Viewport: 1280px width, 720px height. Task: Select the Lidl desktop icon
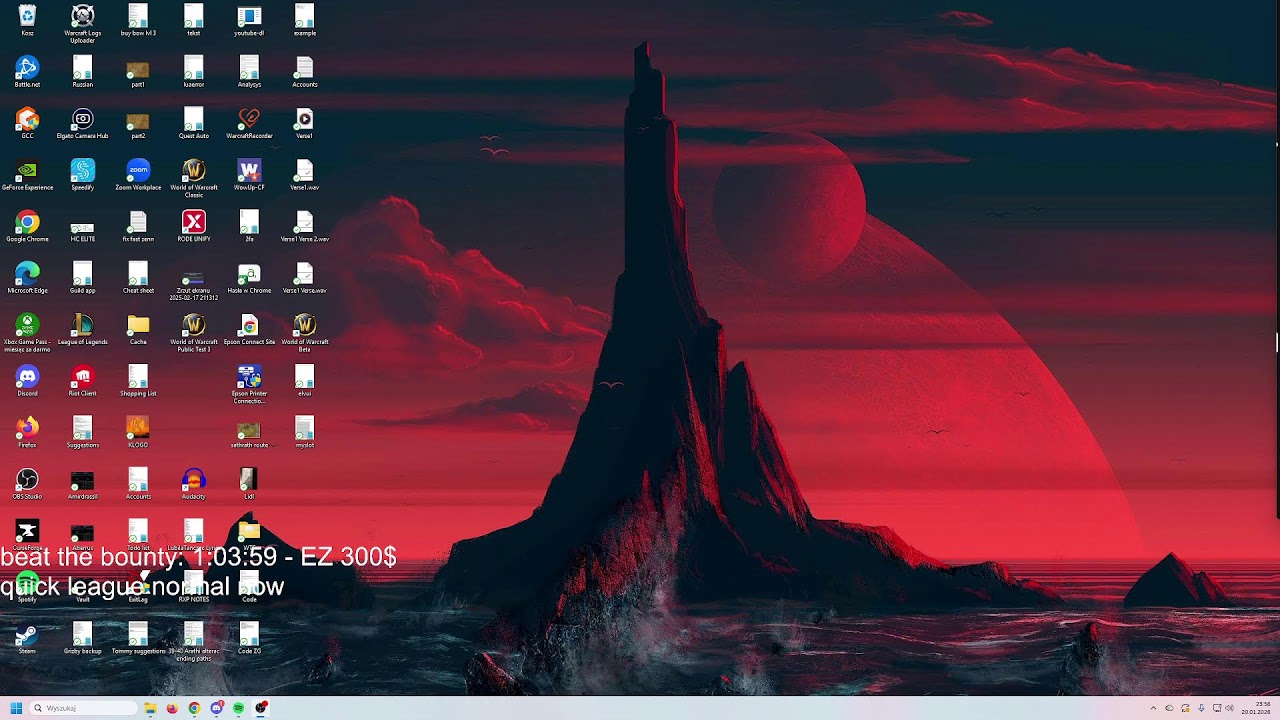(x=249, y=484)
